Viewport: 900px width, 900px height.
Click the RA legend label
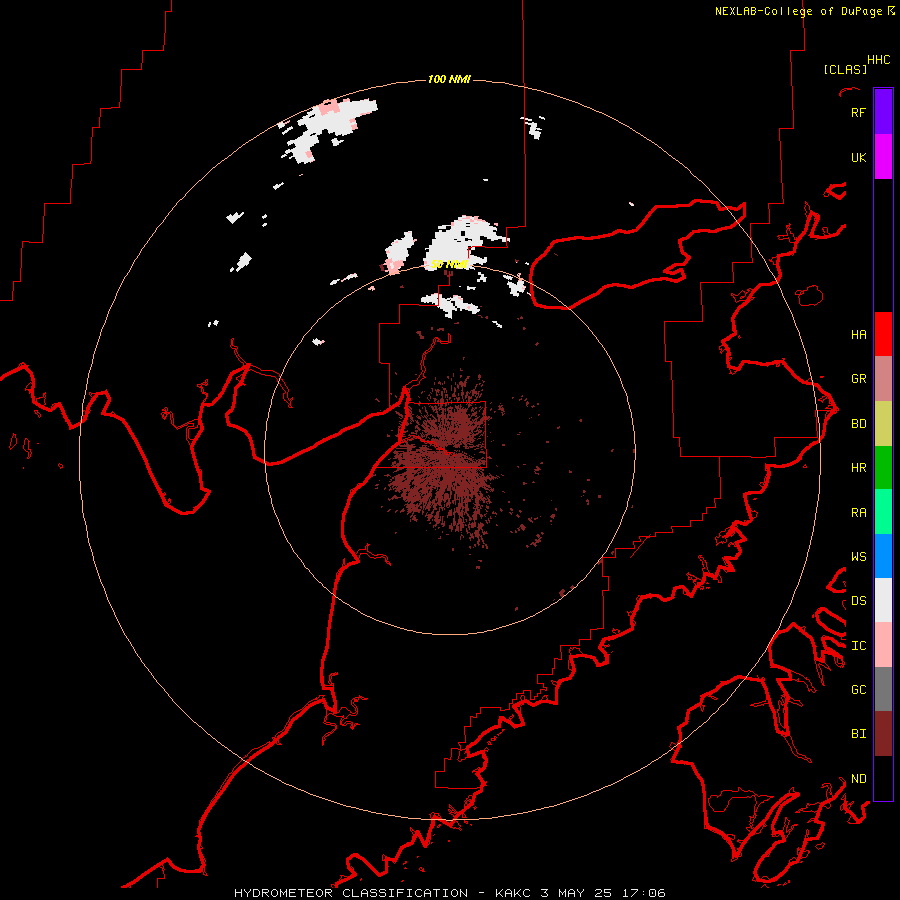coord(858,513)
